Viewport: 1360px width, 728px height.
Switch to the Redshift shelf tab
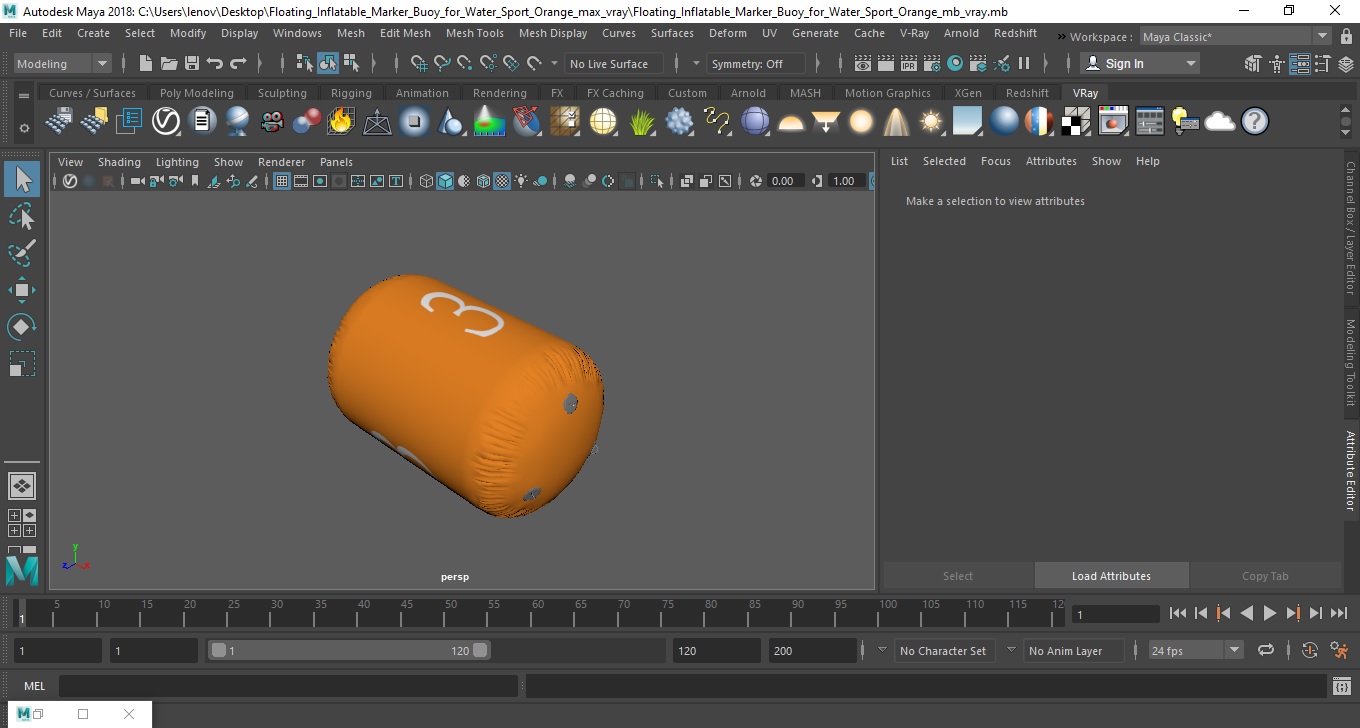1027,93
